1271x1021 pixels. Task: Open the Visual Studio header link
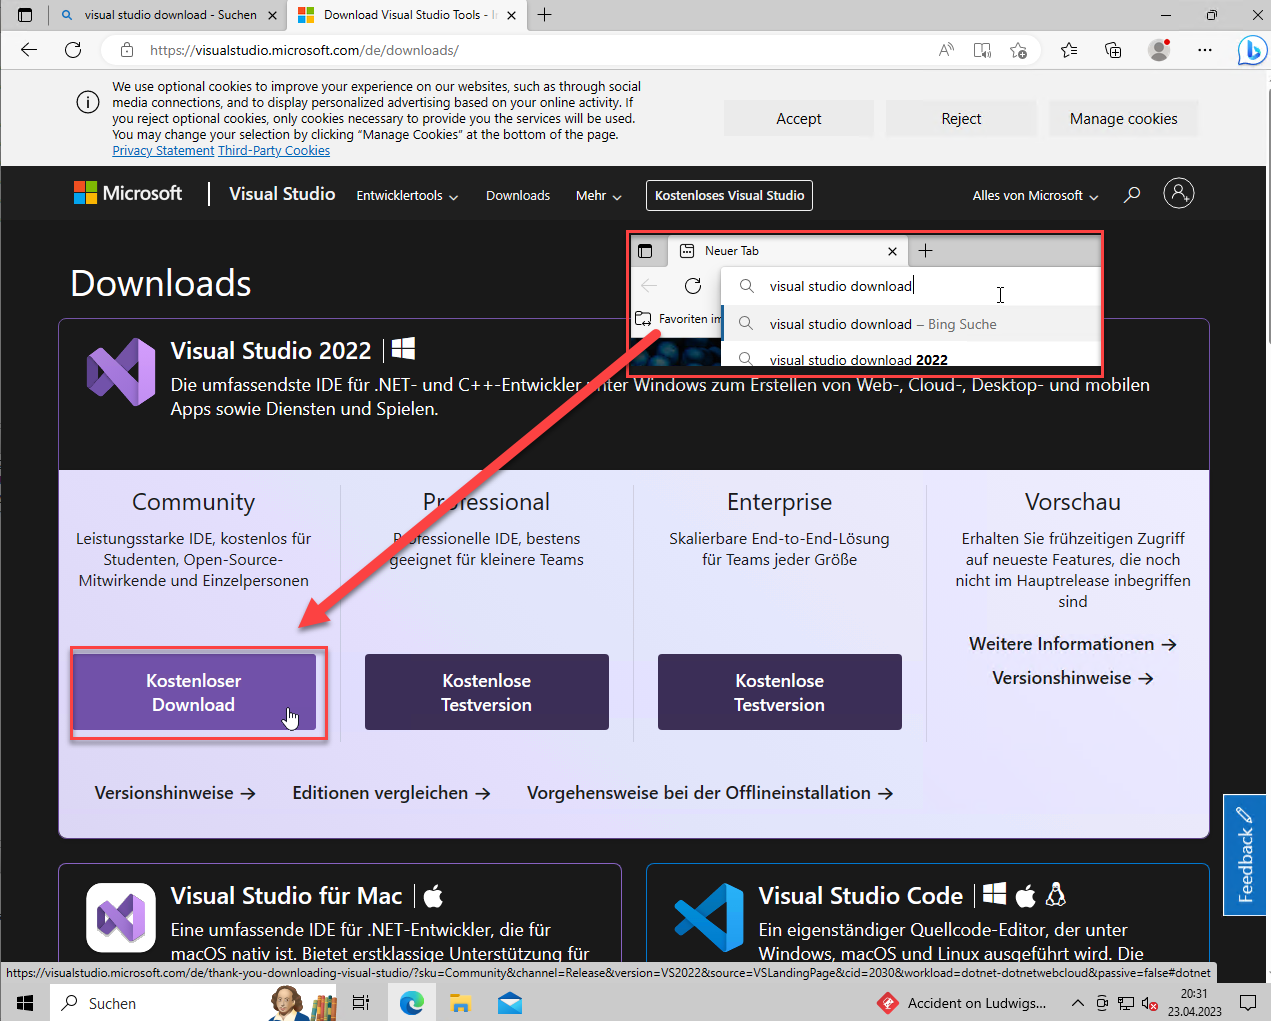point(282,194)
